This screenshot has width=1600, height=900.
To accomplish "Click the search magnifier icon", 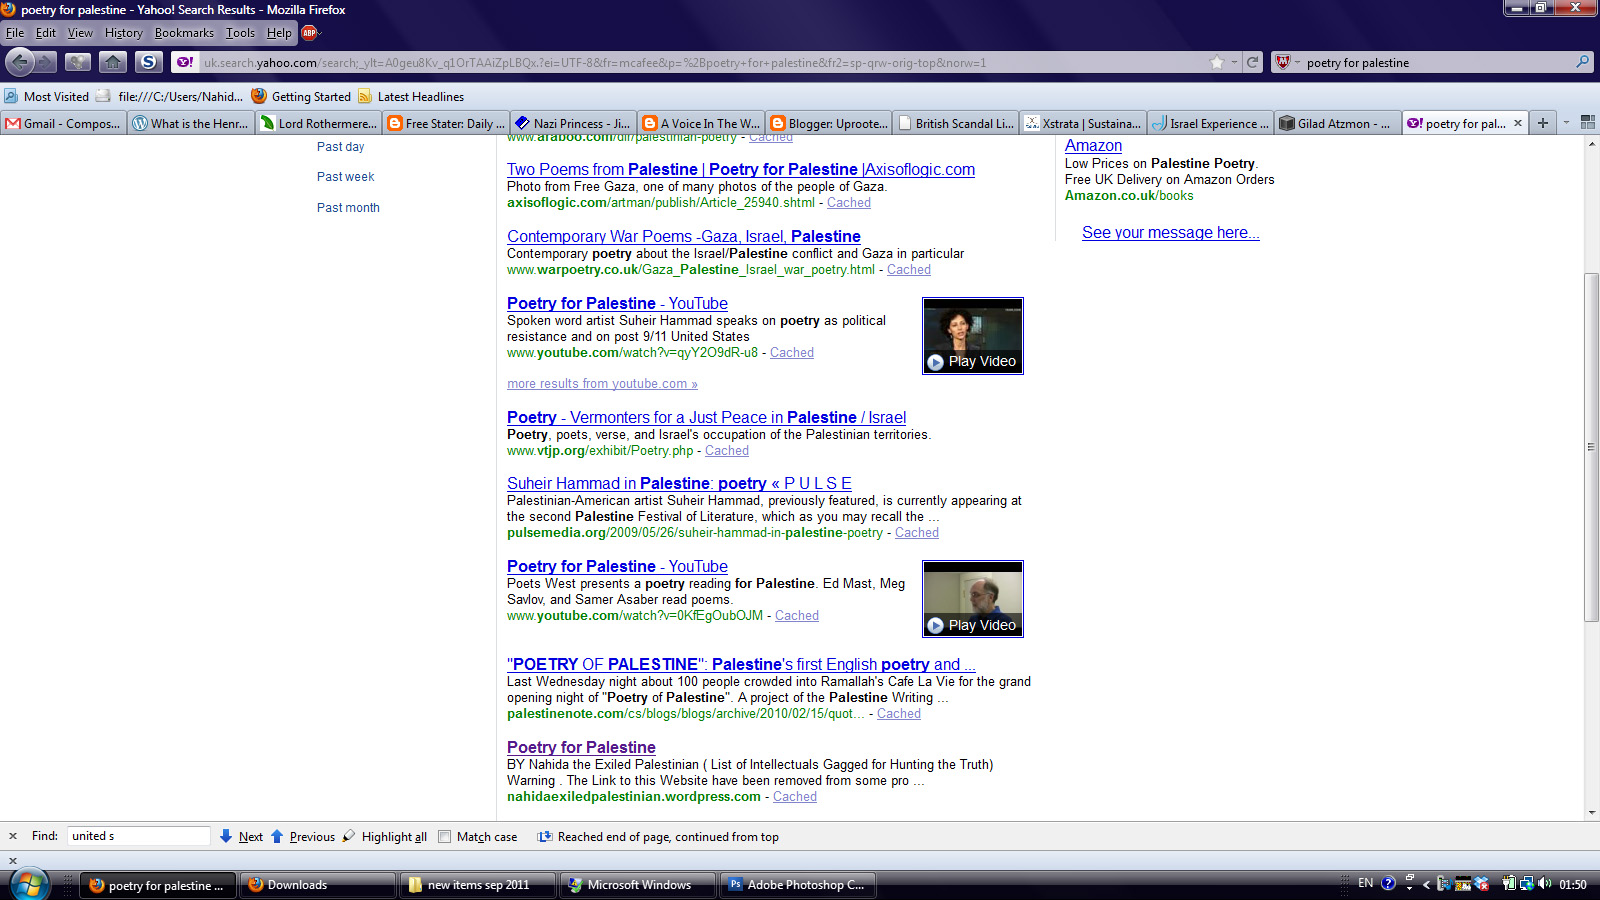I will point(1582,62).
